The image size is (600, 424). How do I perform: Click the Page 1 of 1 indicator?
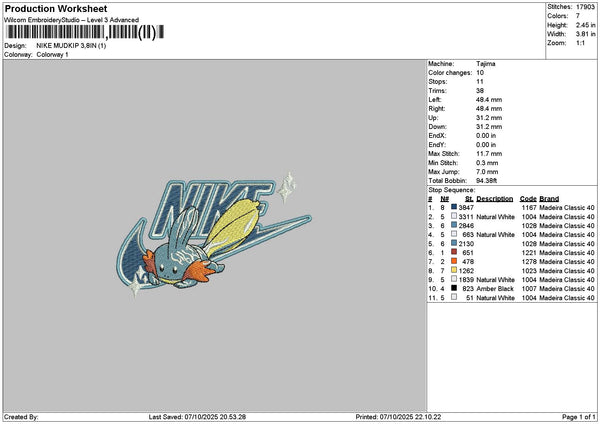pos(579,417)
